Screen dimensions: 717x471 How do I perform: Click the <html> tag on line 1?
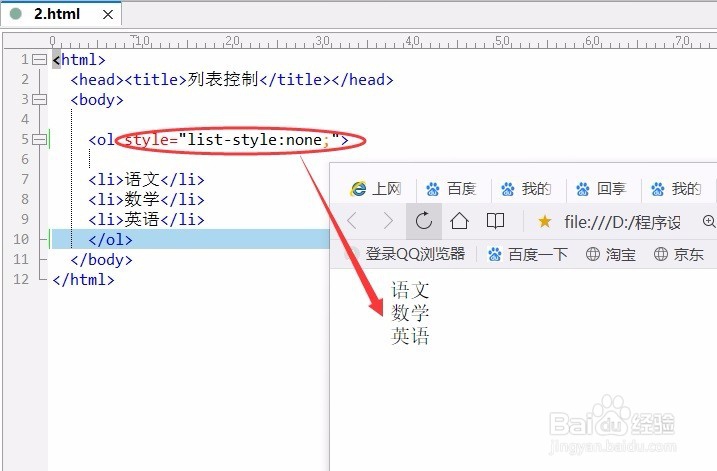click(x=79, y=59)
